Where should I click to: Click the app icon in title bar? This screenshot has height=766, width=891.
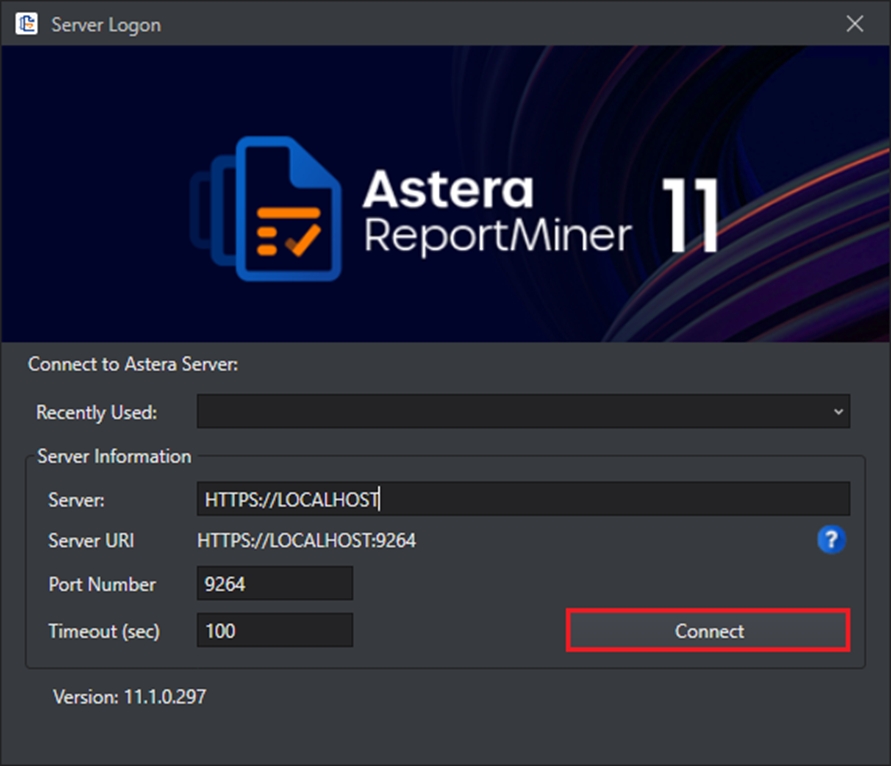click(x=27, y=24)
